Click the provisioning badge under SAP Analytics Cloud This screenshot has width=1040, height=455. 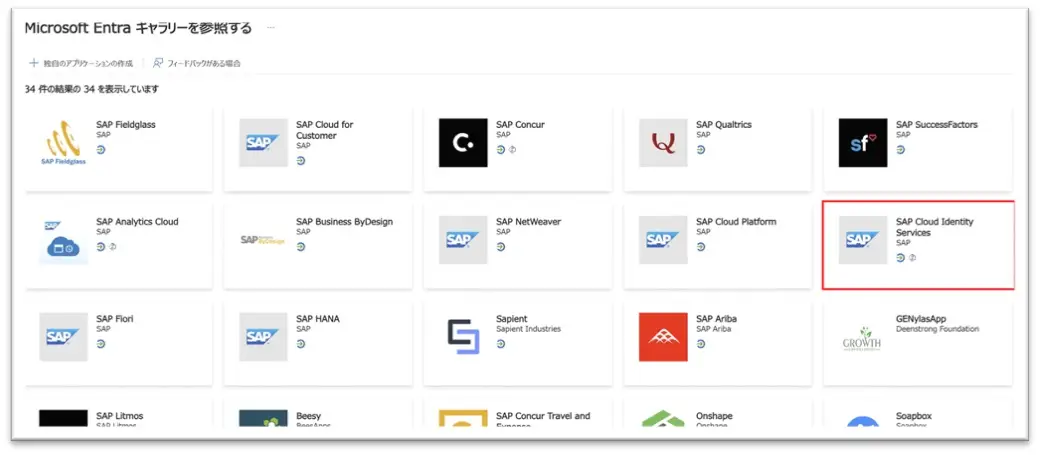coord(112,247)
